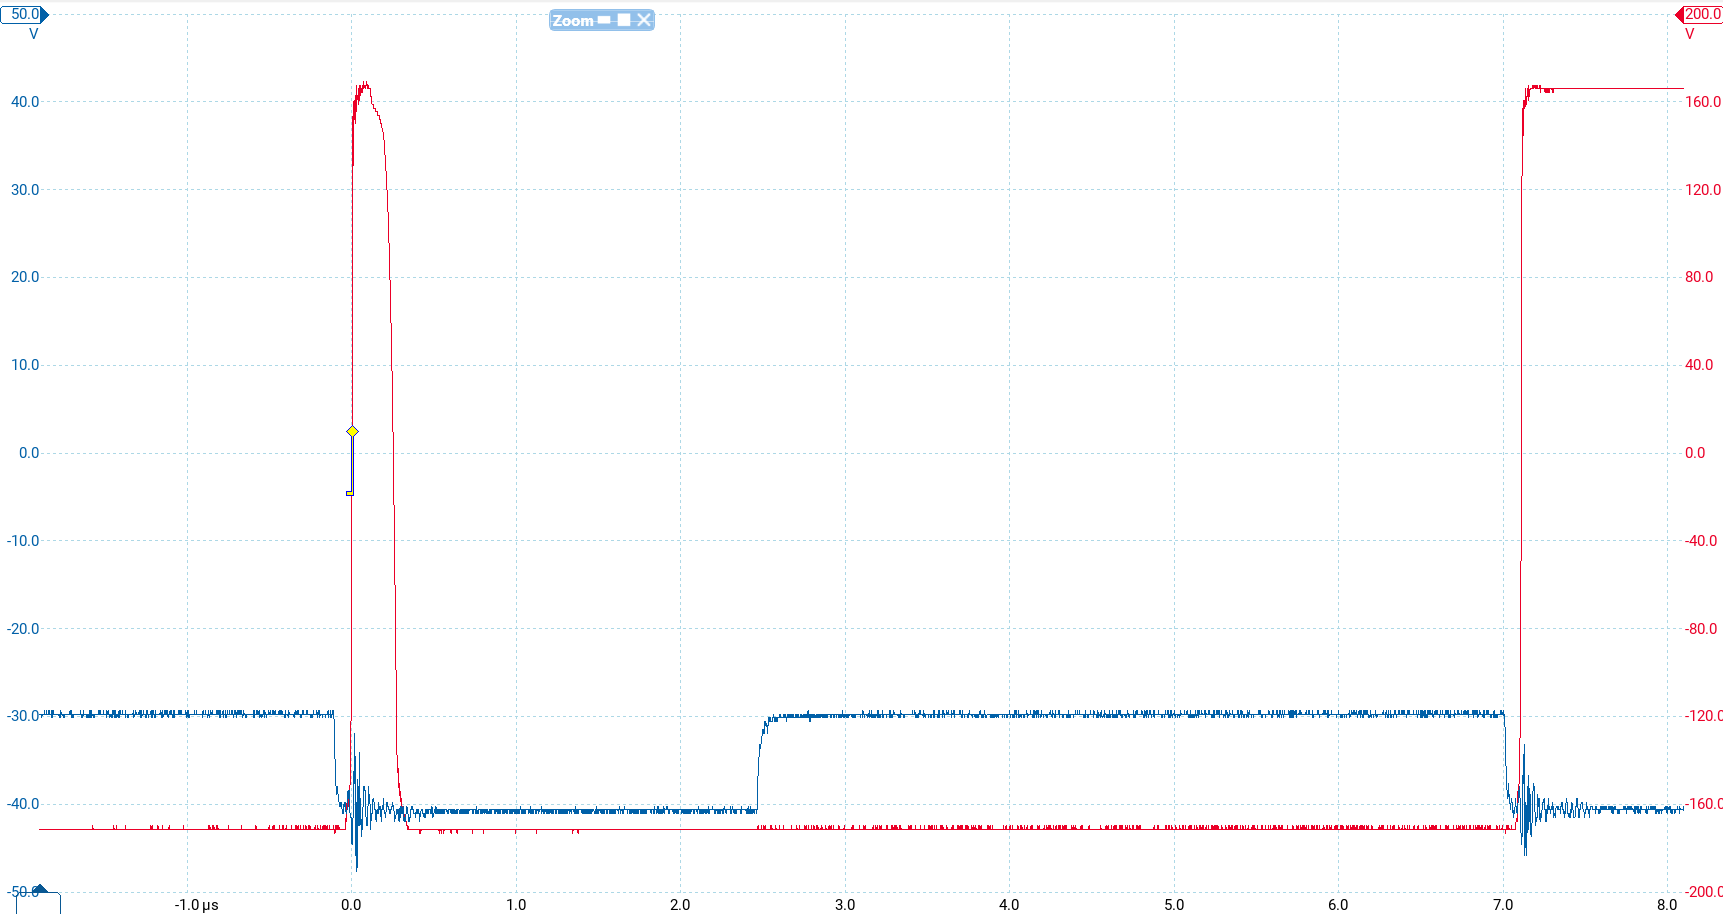Minimize the Zoom overview panel

coord(604,20)
